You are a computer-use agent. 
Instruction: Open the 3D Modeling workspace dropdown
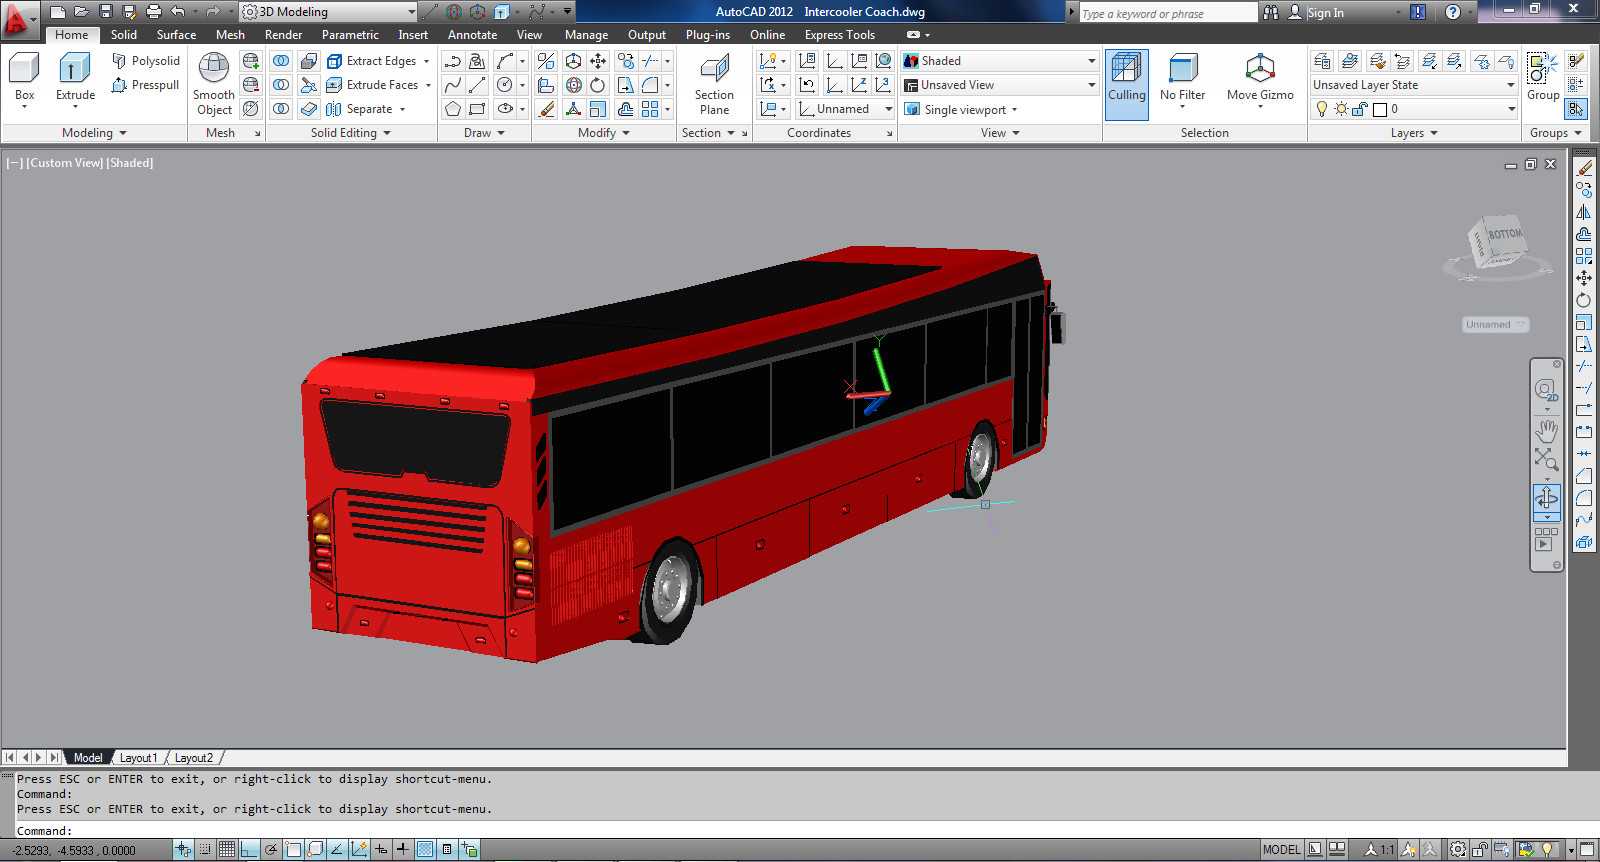click(x=328, y=12)
